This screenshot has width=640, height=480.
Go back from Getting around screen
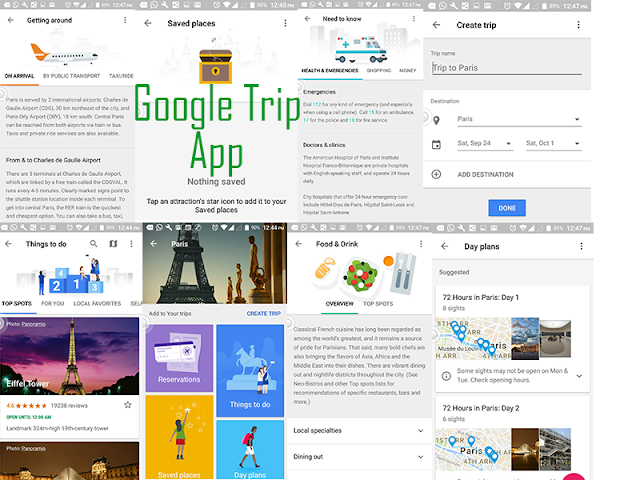click(x=11, y=20)
